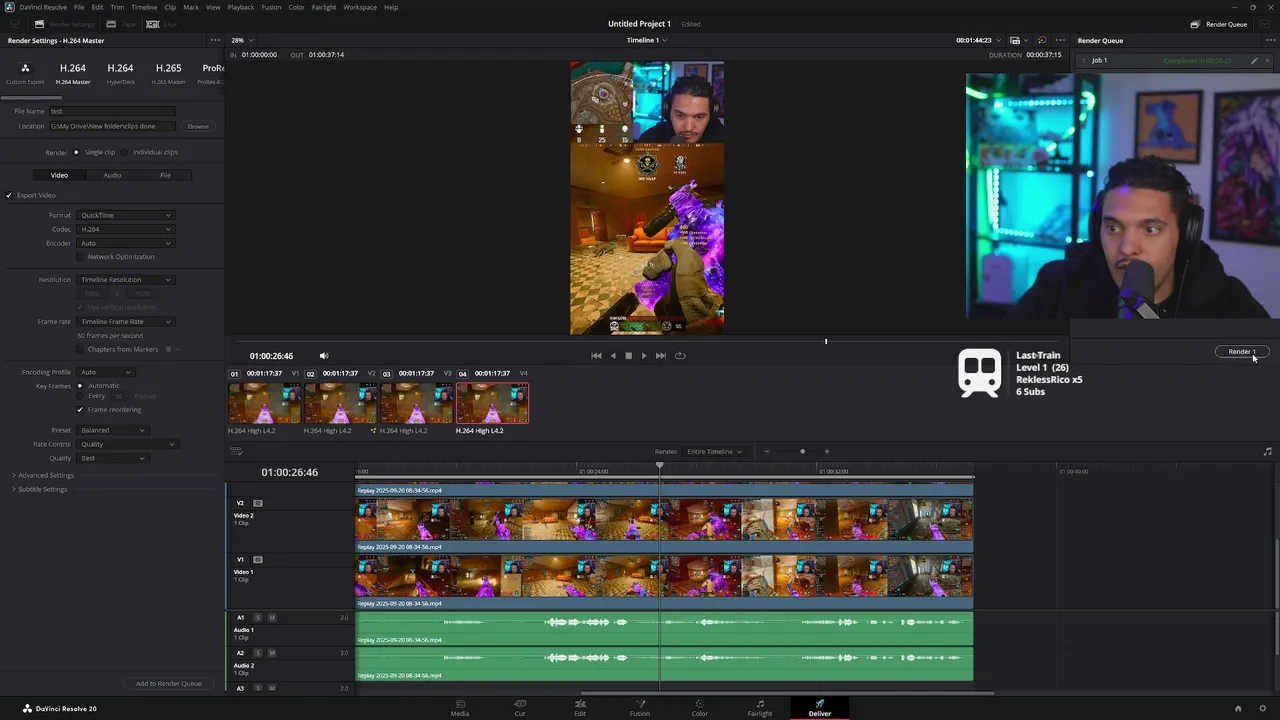
Task: Switch to the Audio settings tab
Action: (112, 175)
